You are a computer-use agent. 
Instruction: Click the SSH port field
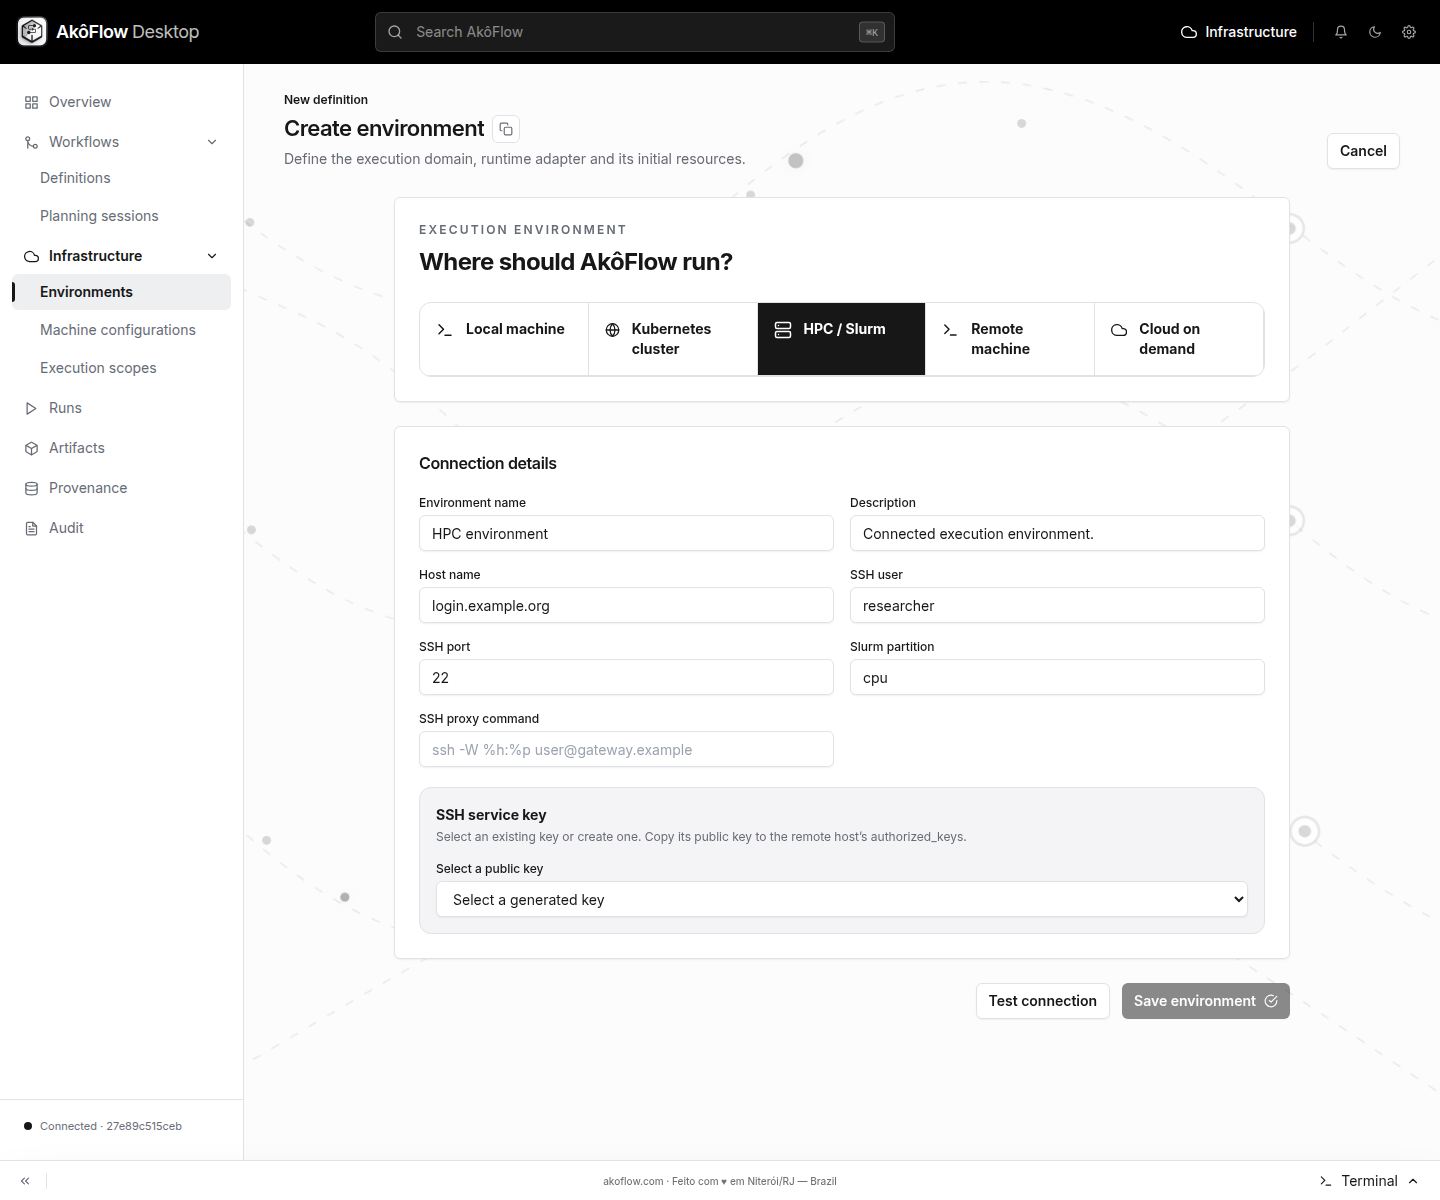coord(626,677)
